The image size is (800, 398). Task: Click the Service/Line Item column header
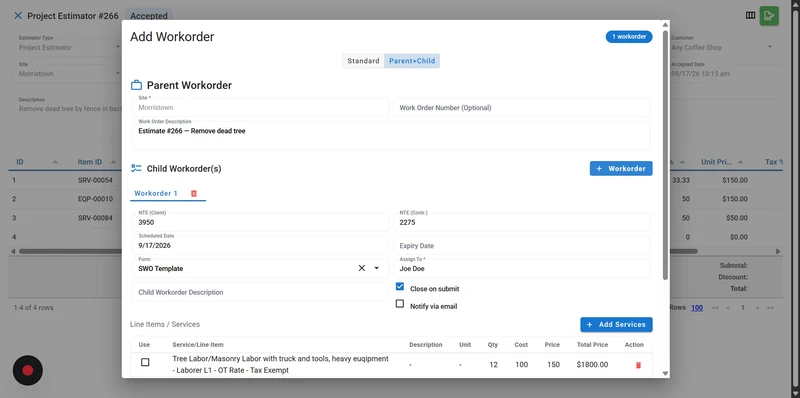197,345
